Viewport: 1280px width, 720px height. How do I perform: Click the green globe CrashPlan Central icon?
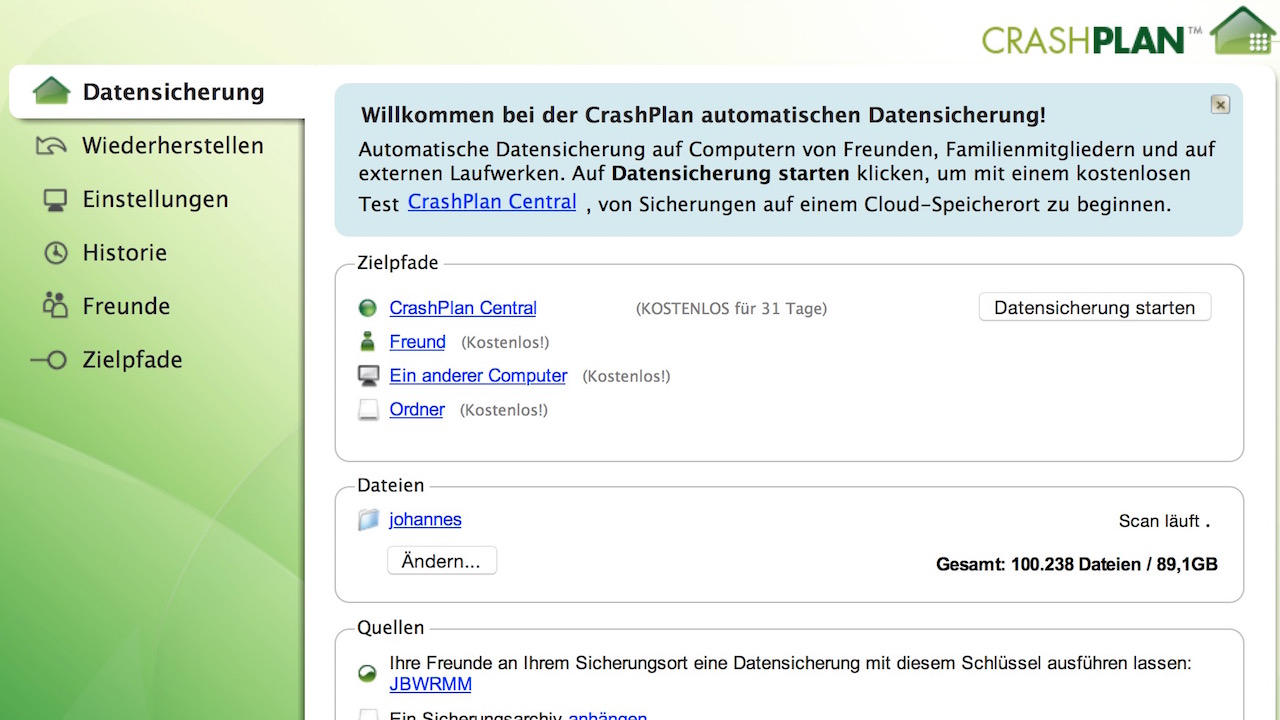point(368,308)
